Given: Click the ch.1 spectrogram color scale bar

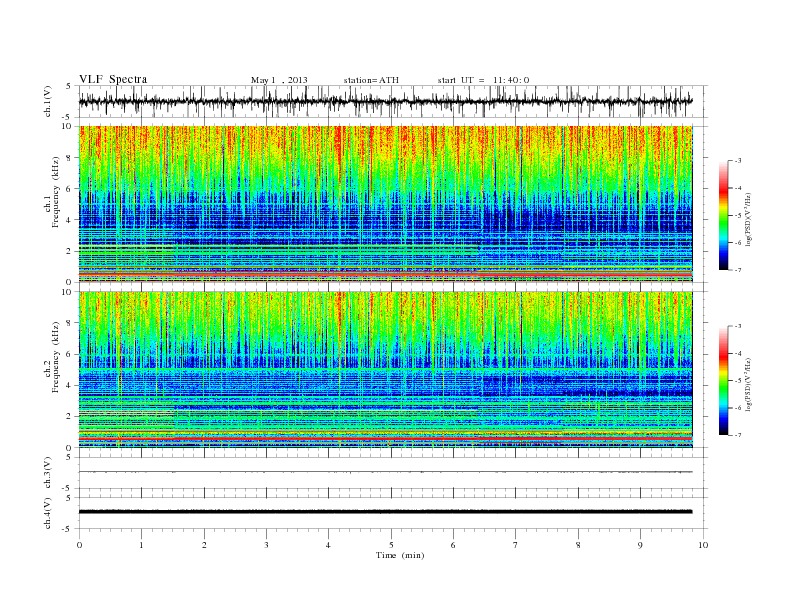Looking at the screenshot, I should [x=724, y=215].
